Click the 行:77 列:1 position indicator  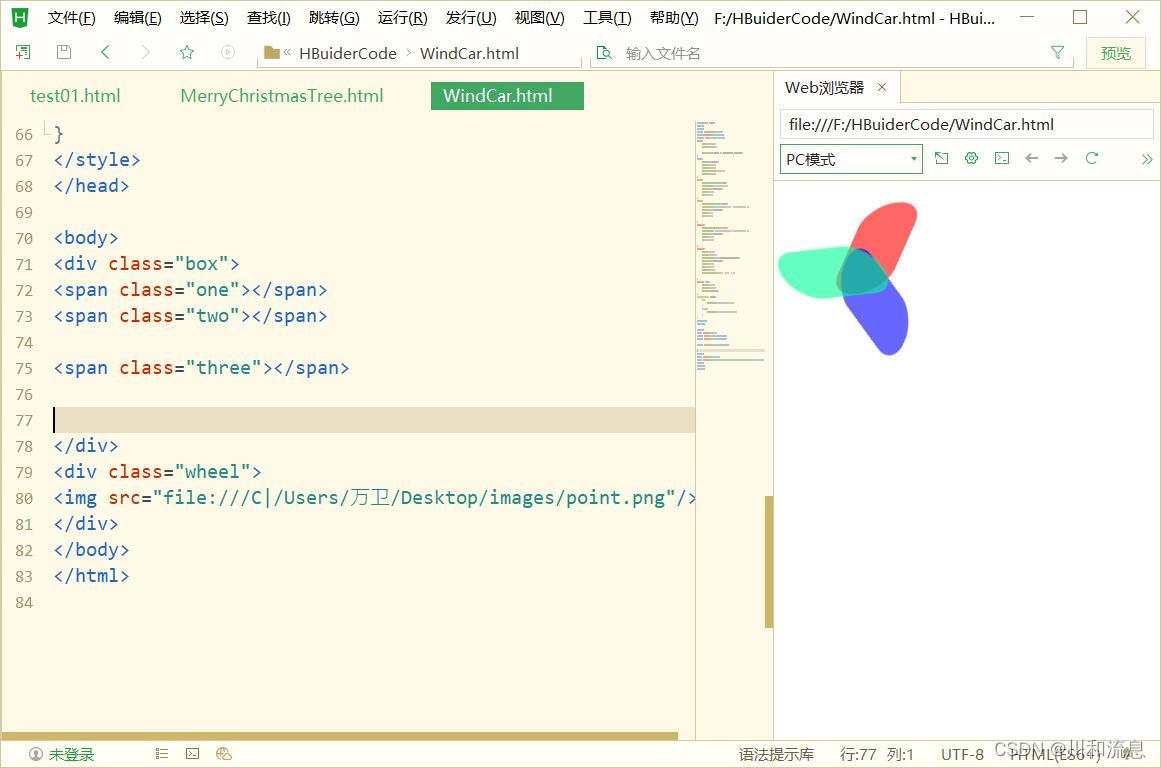click(x=877, y=754)
